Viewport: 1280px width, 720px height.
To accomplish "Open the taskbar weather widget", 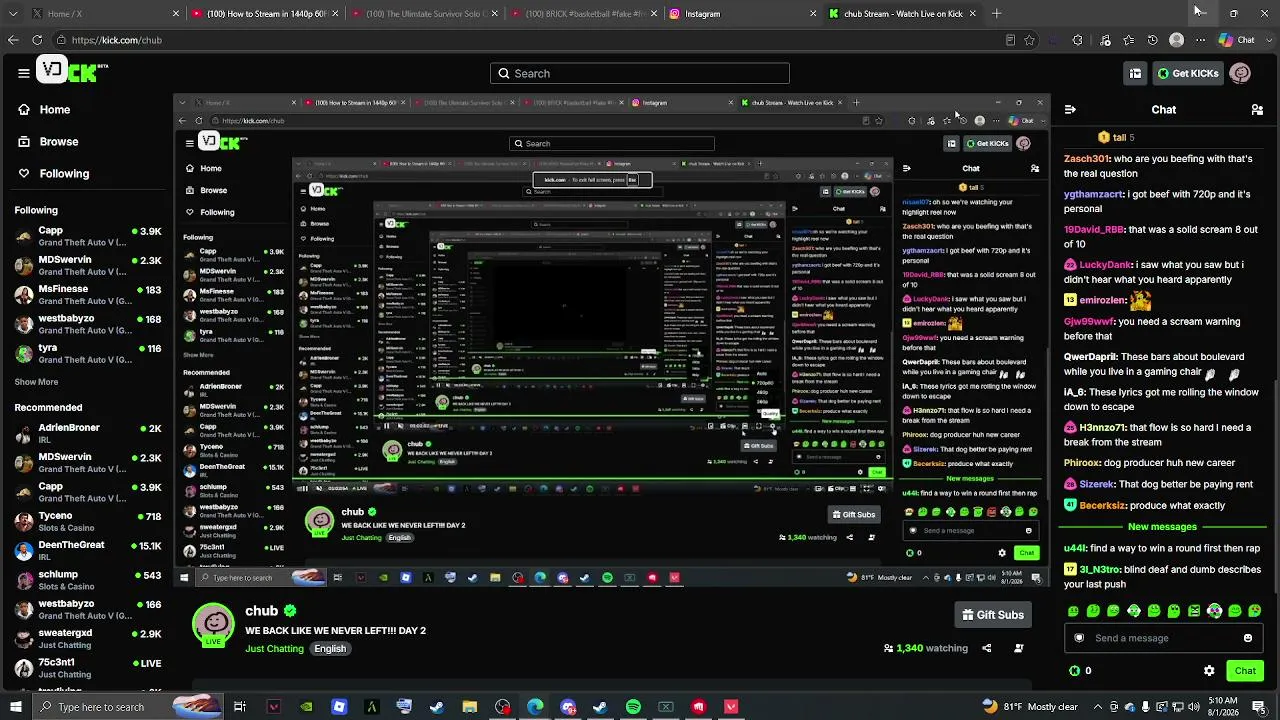I will click(x=1030, y=707).
